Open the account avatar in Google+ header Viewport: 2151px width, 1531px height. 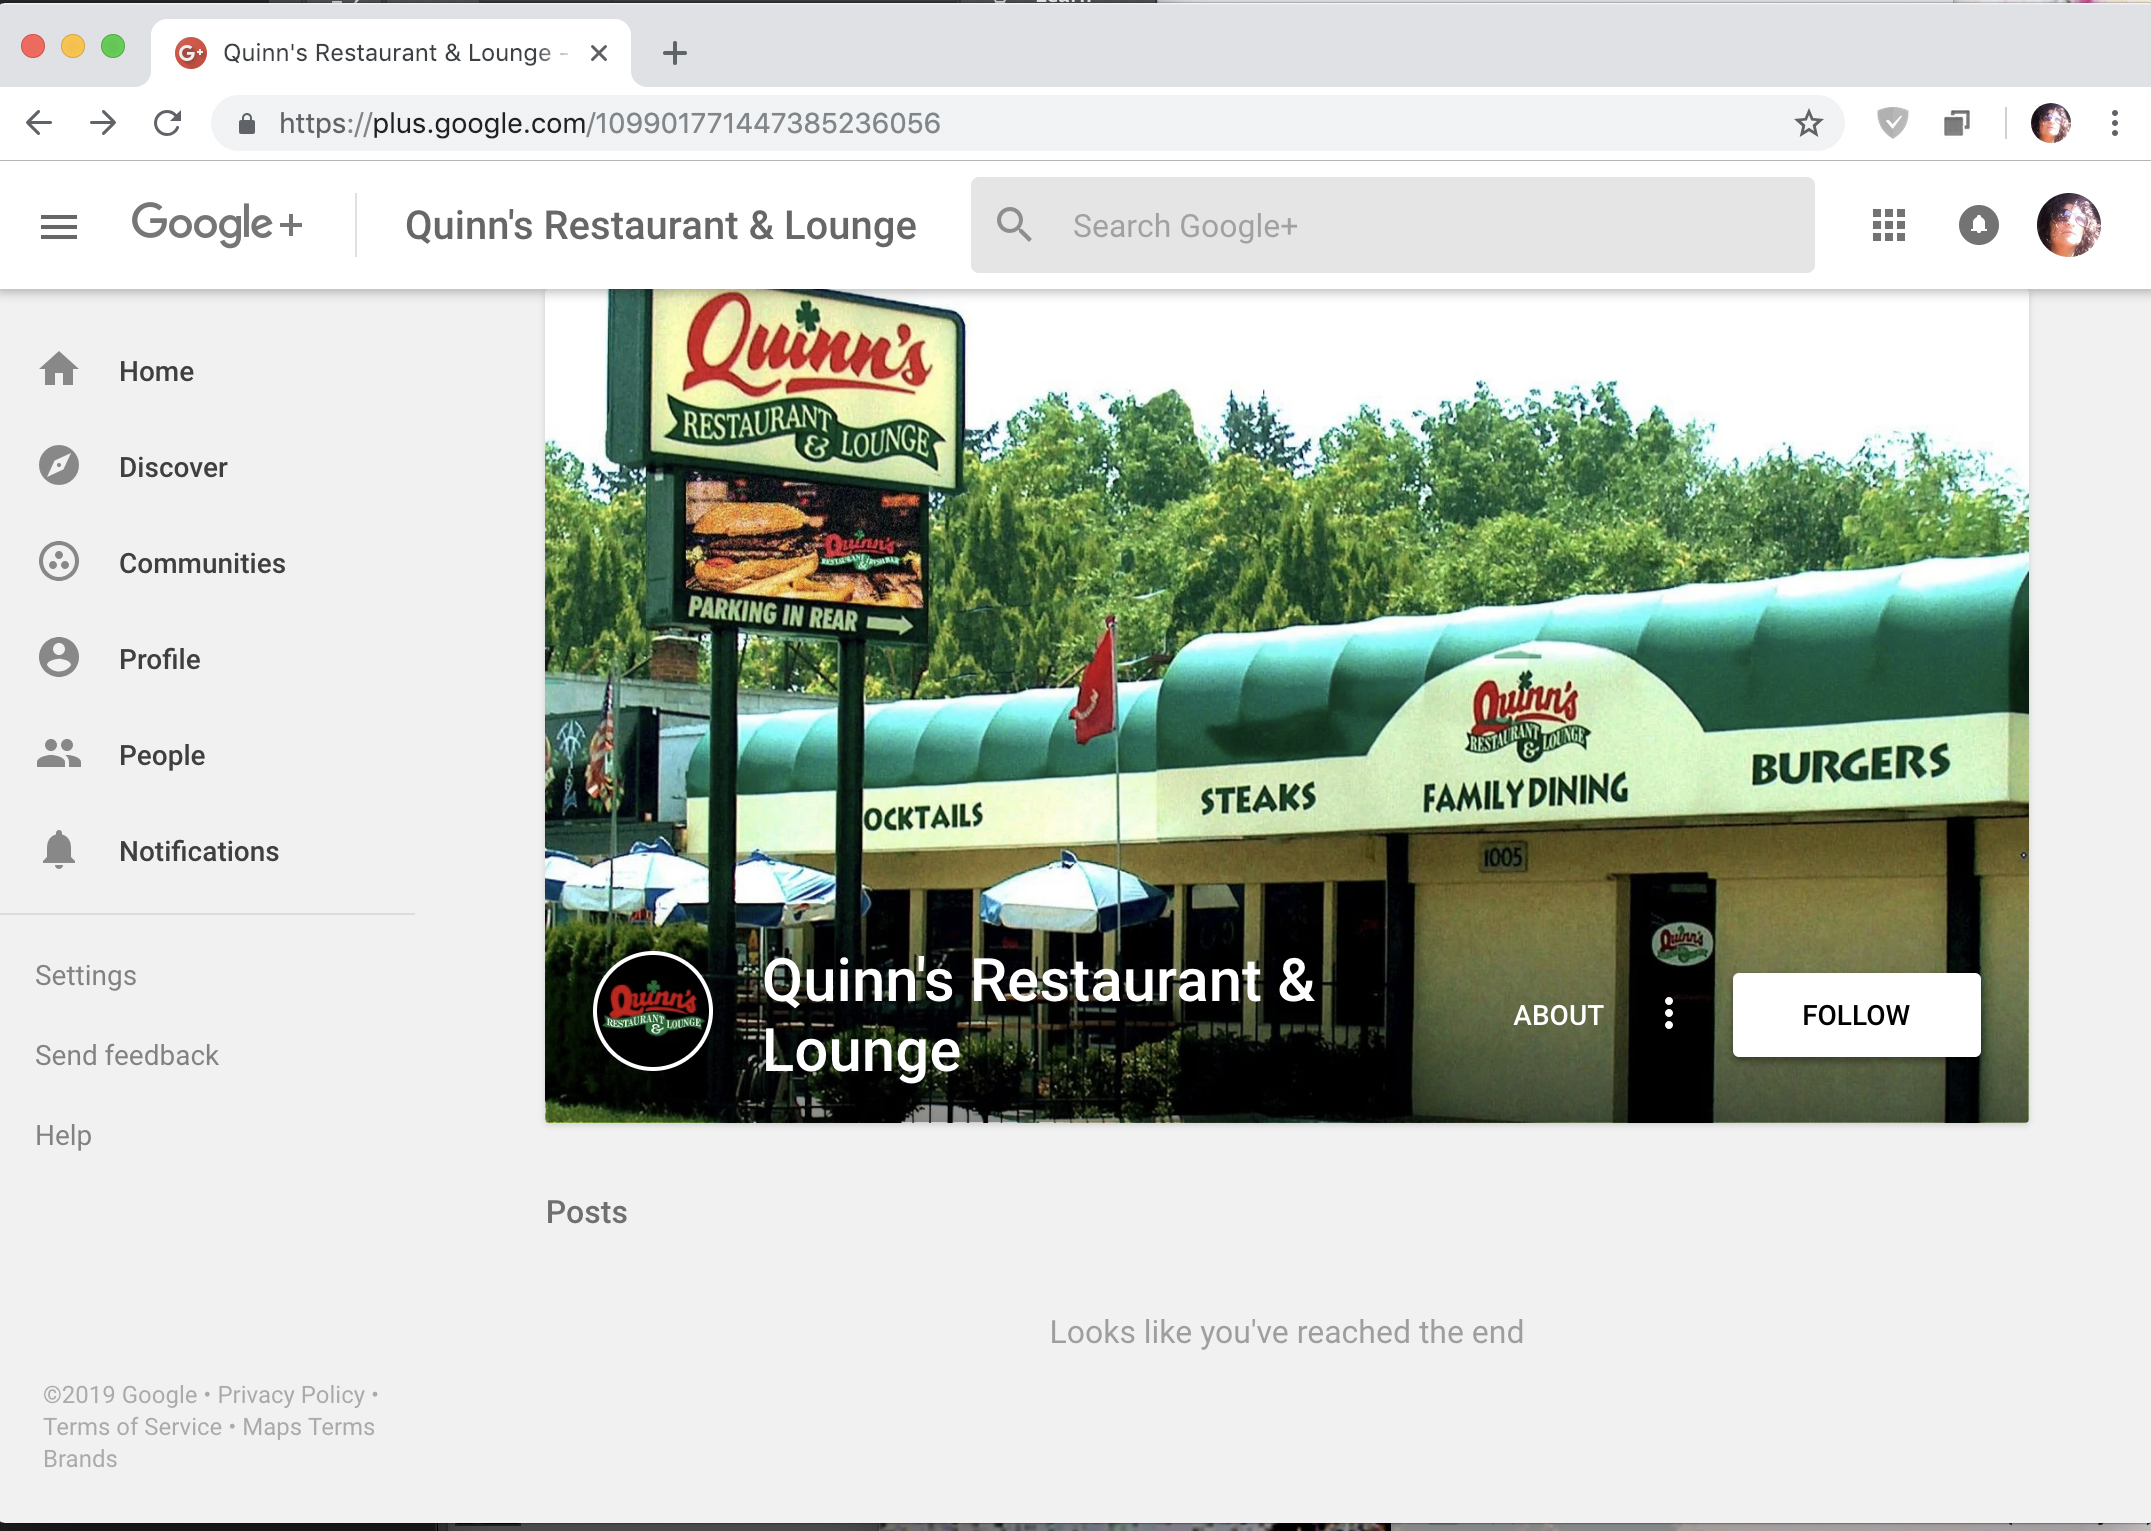(x=2068, y=225)
